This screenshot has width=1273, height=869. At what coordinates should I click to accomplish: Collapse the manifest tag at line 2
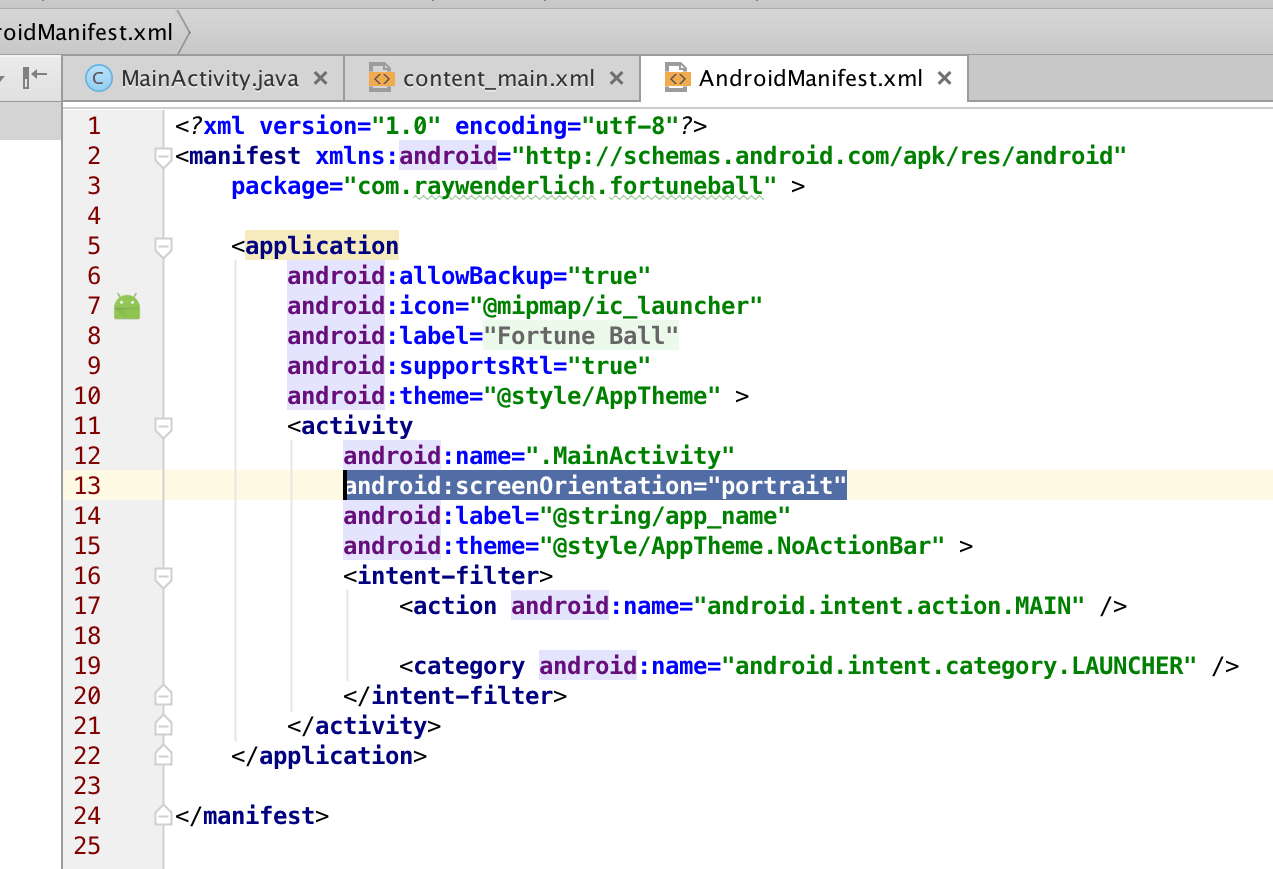163,157
